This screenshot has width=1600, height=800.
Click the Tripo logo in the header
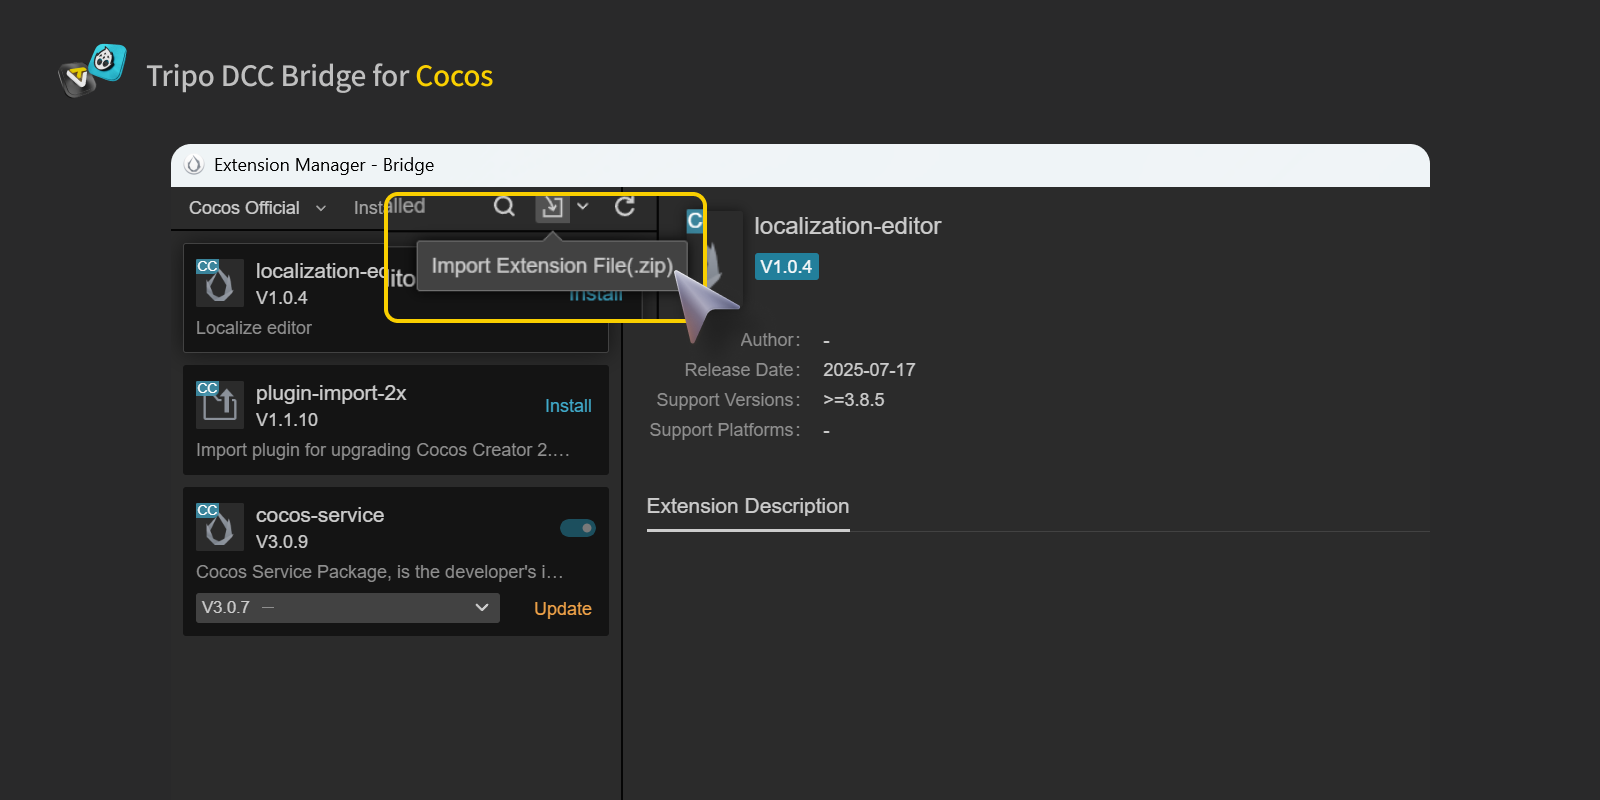92,71
